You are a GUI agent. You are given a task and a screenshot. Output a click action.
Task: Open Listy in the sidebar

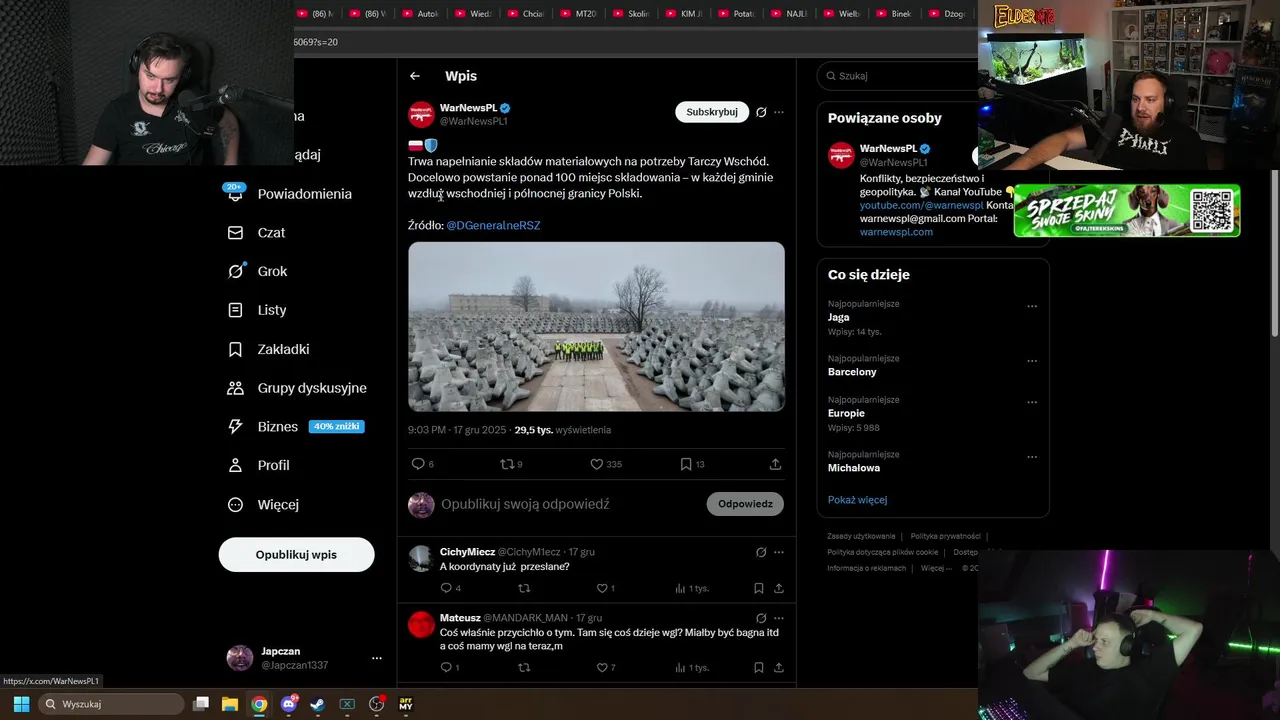point(257,310)
